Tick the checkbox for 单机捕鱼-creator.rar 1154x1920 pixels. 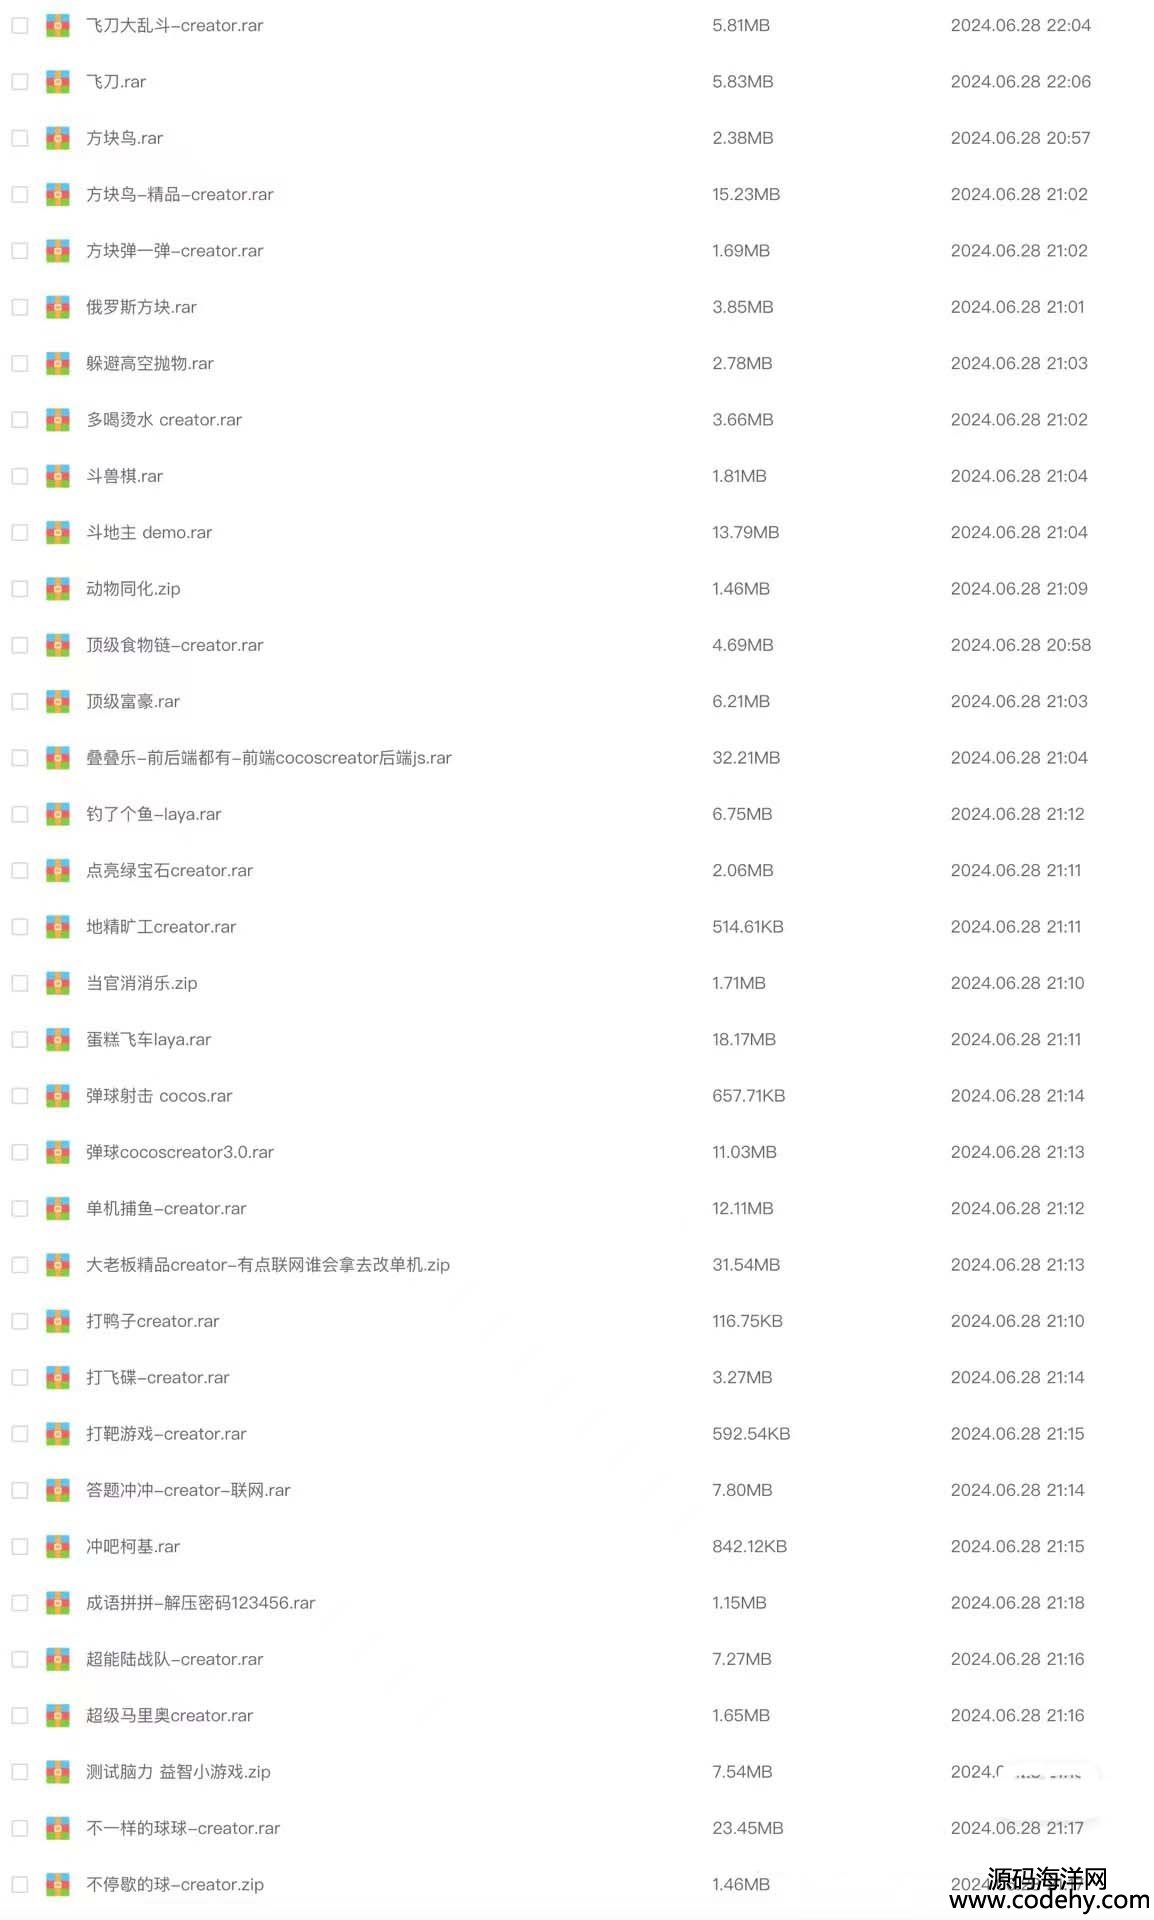[20, 1209]
